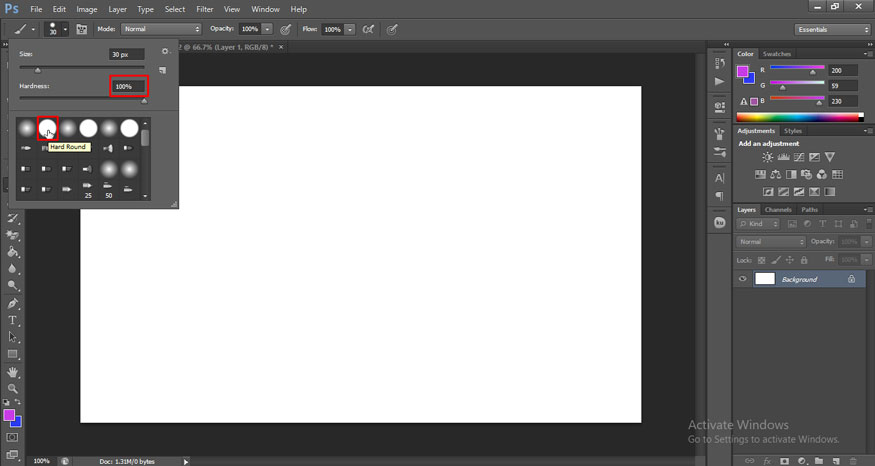
Task: Click the Brightness/Contrast adjustment icon
Action: tap(767, 157)
